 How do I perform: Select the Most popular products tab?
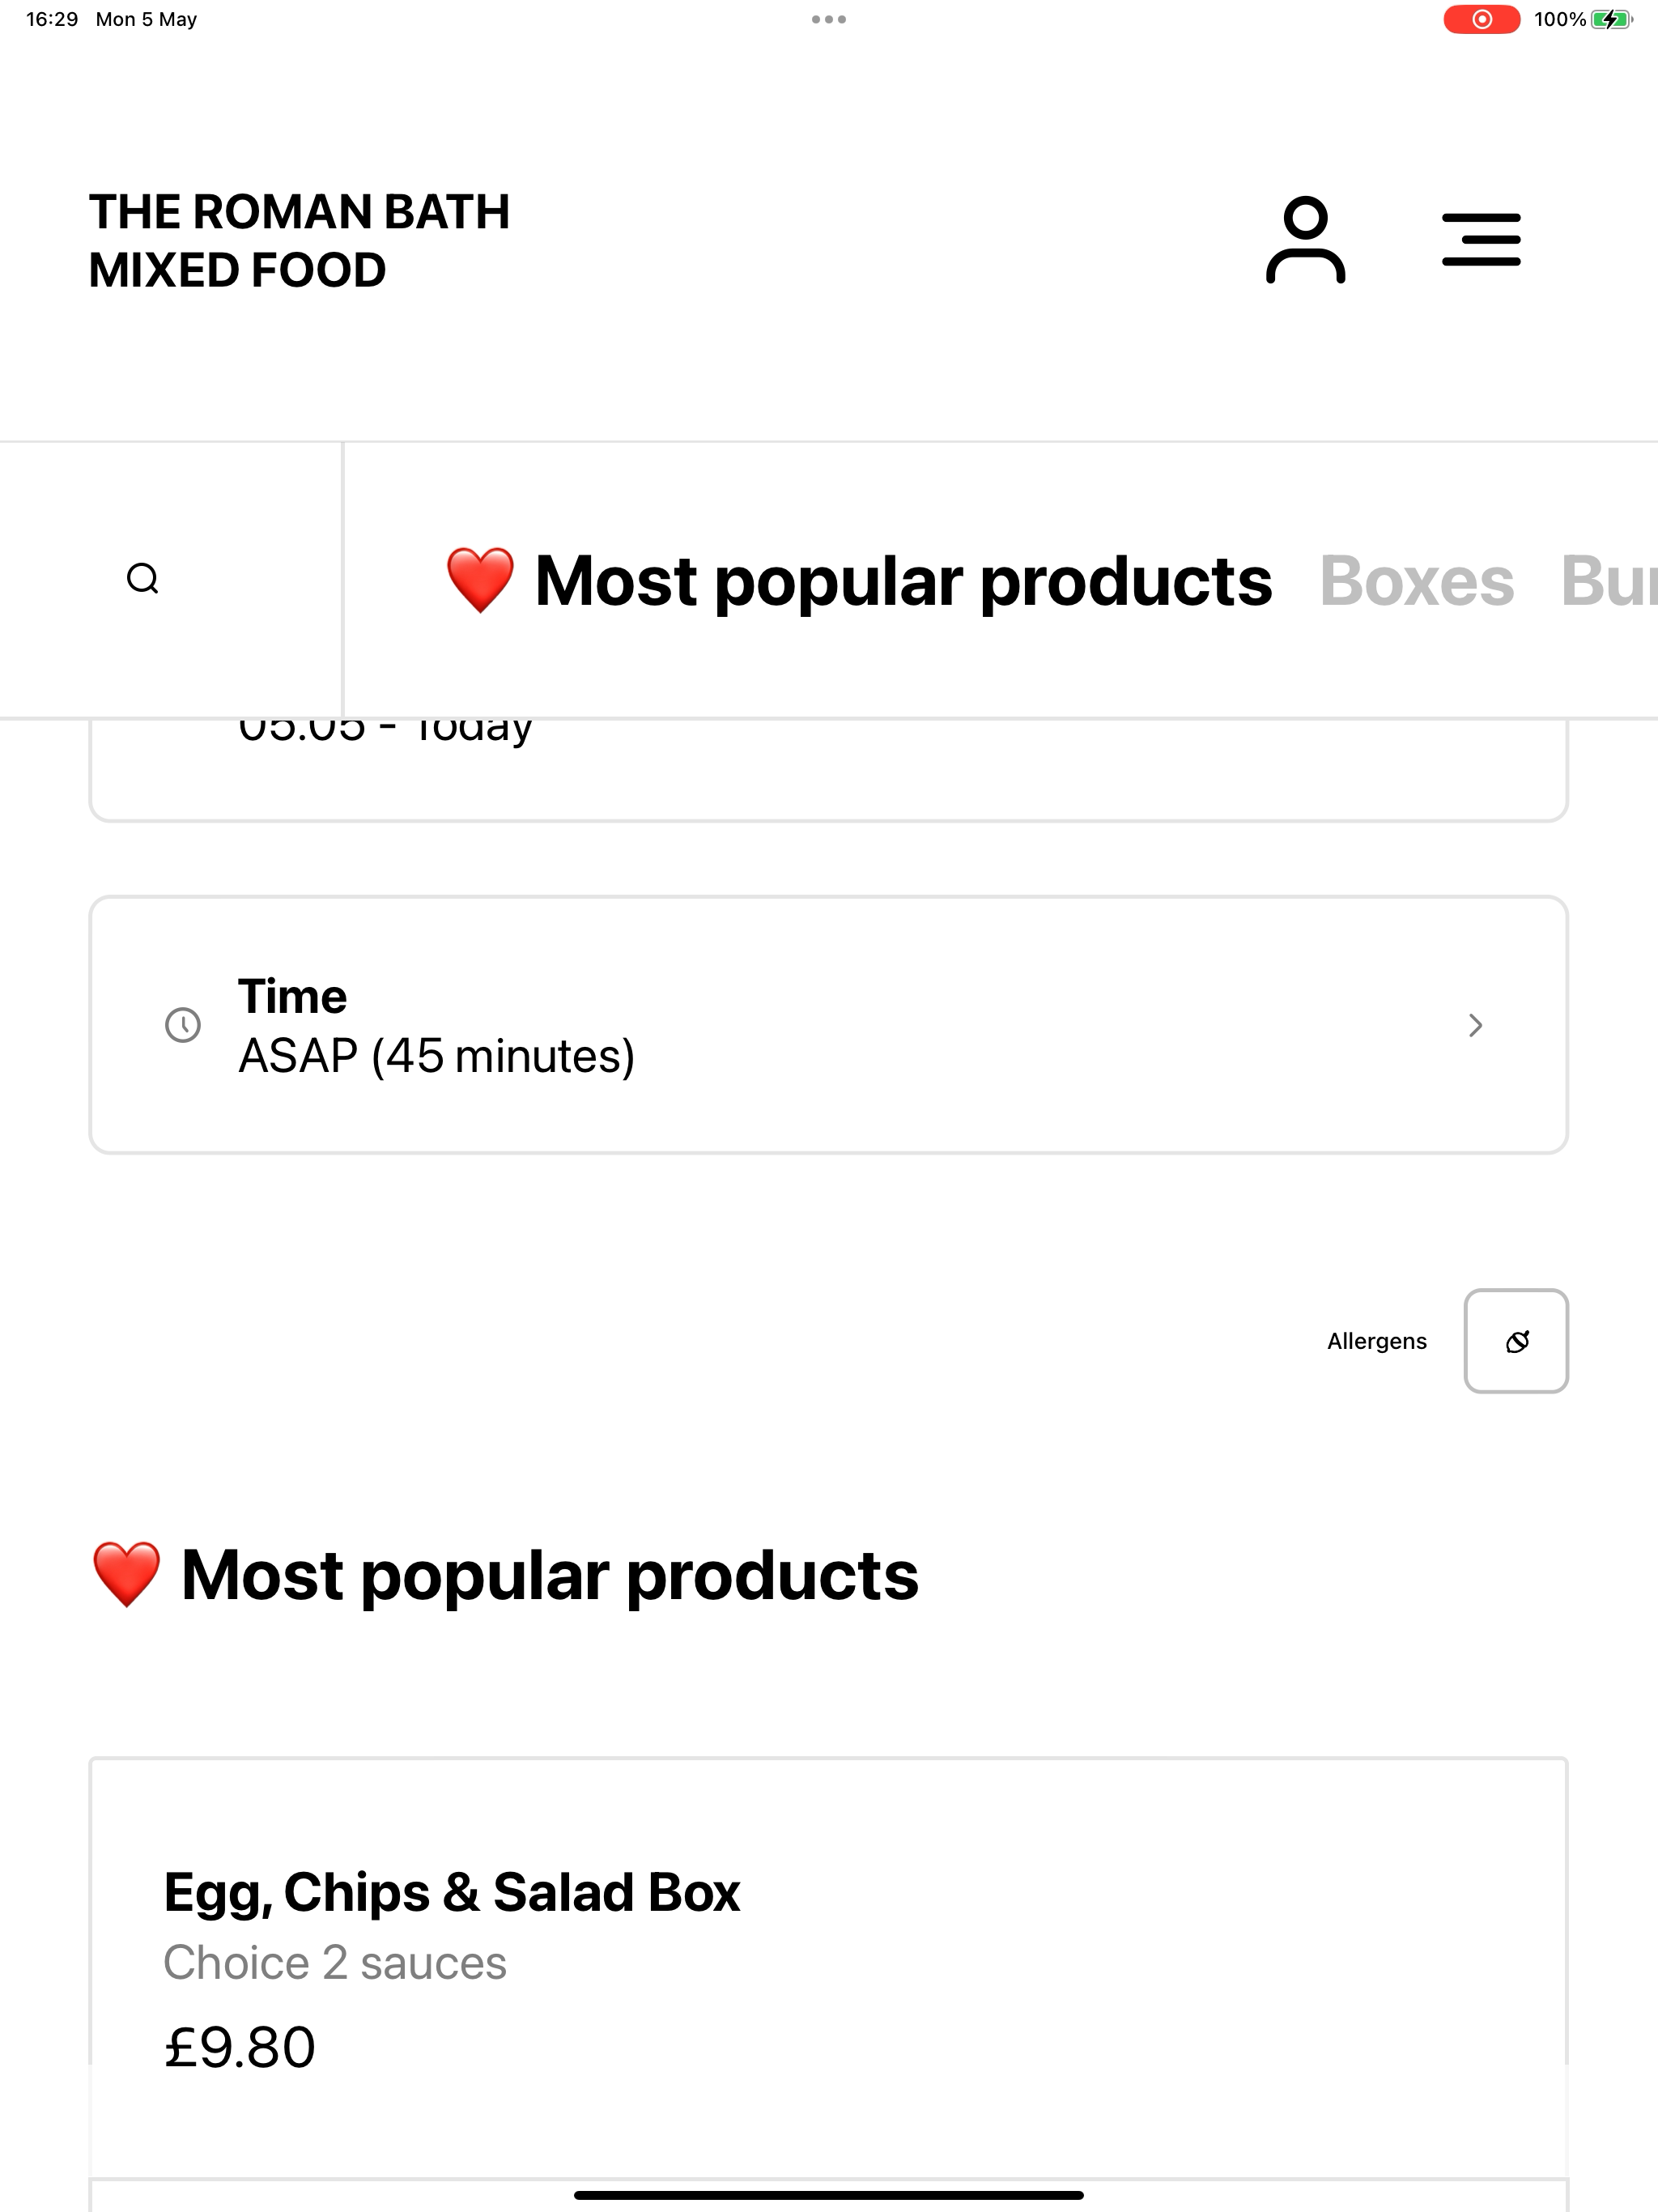coord(859,581)
